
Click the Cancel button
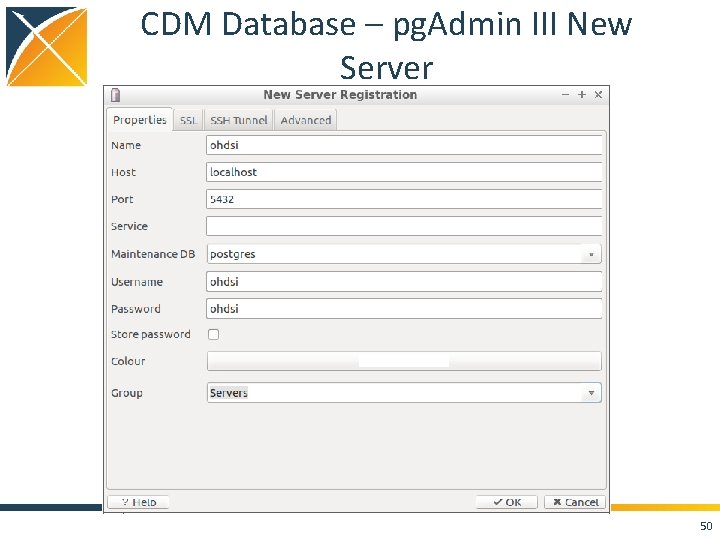(x=575, y=502)
